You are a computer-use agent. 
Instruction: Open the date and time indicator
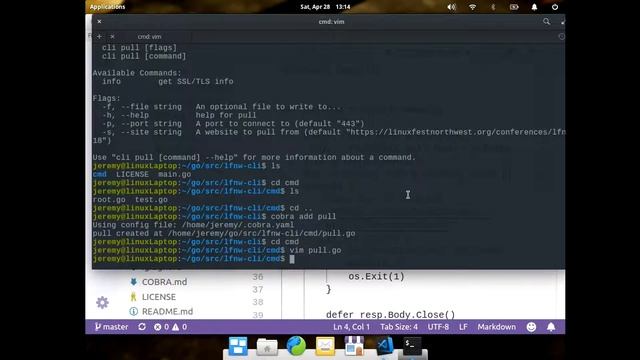325,7
